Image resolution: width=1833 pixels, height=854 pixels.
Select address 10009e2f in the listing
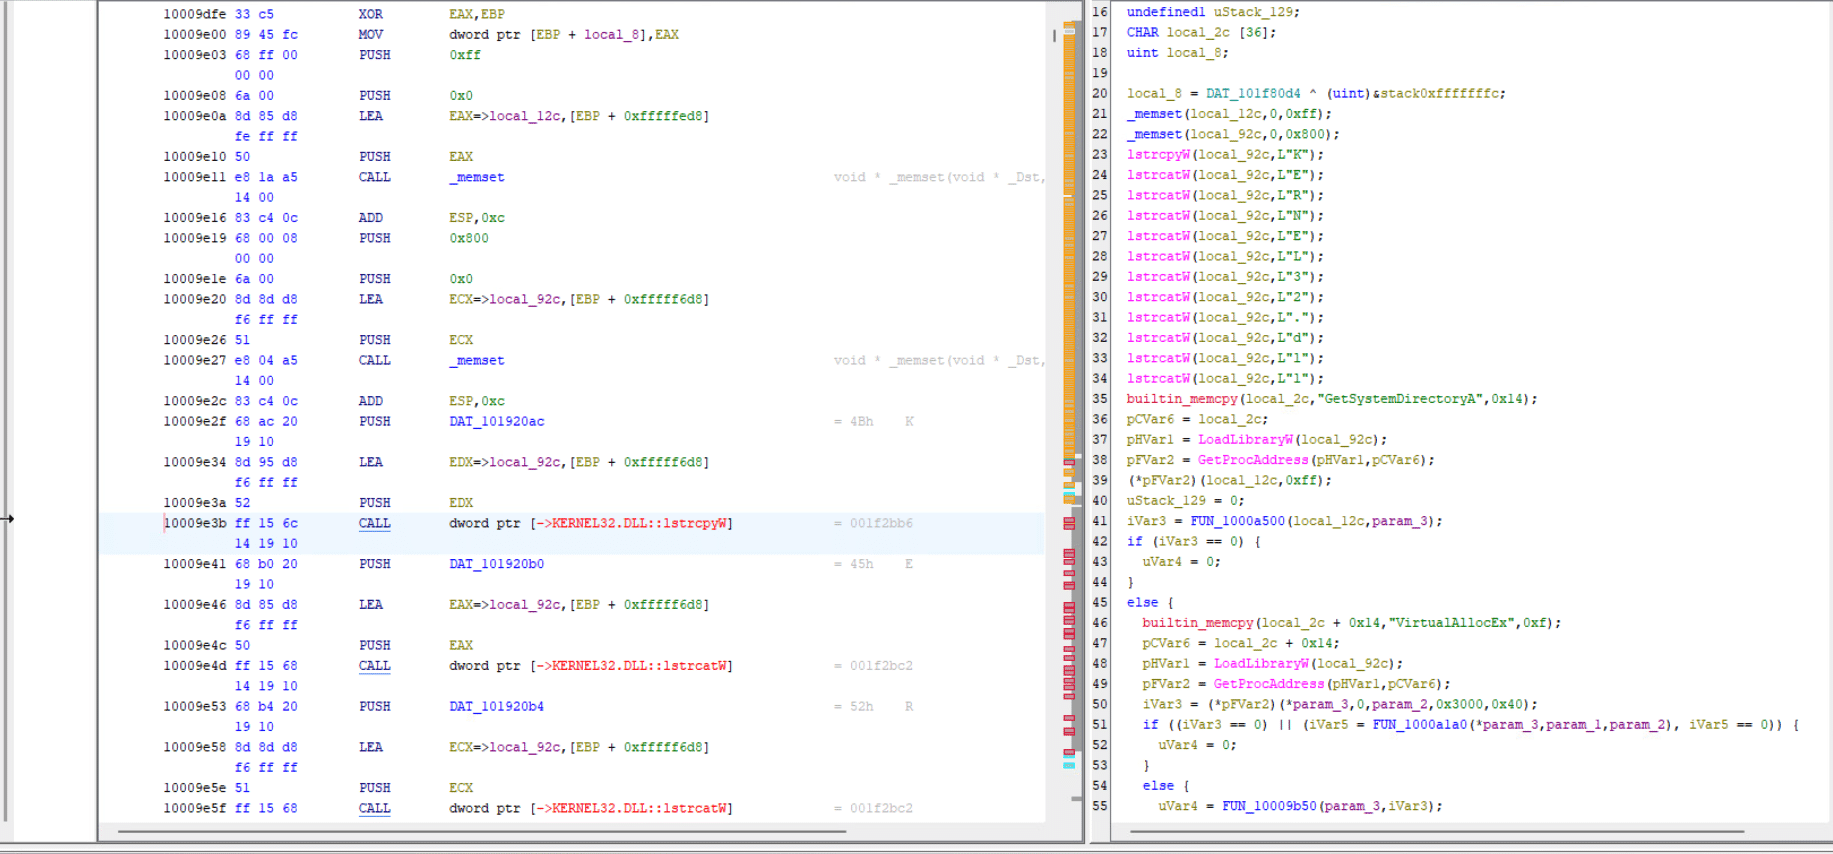[x=194, y=421]
